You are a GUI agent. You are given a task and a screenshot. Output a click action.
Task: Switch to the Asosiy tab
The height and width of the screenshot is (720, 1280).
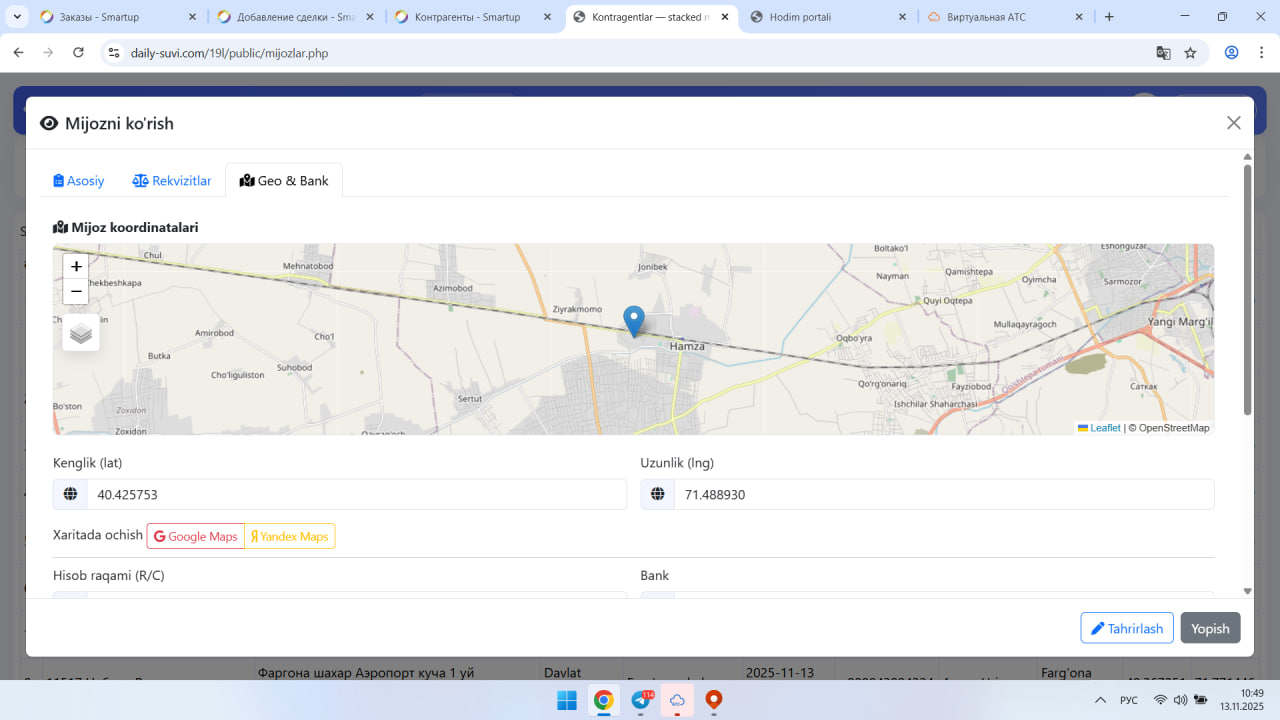tap(79, 181)
